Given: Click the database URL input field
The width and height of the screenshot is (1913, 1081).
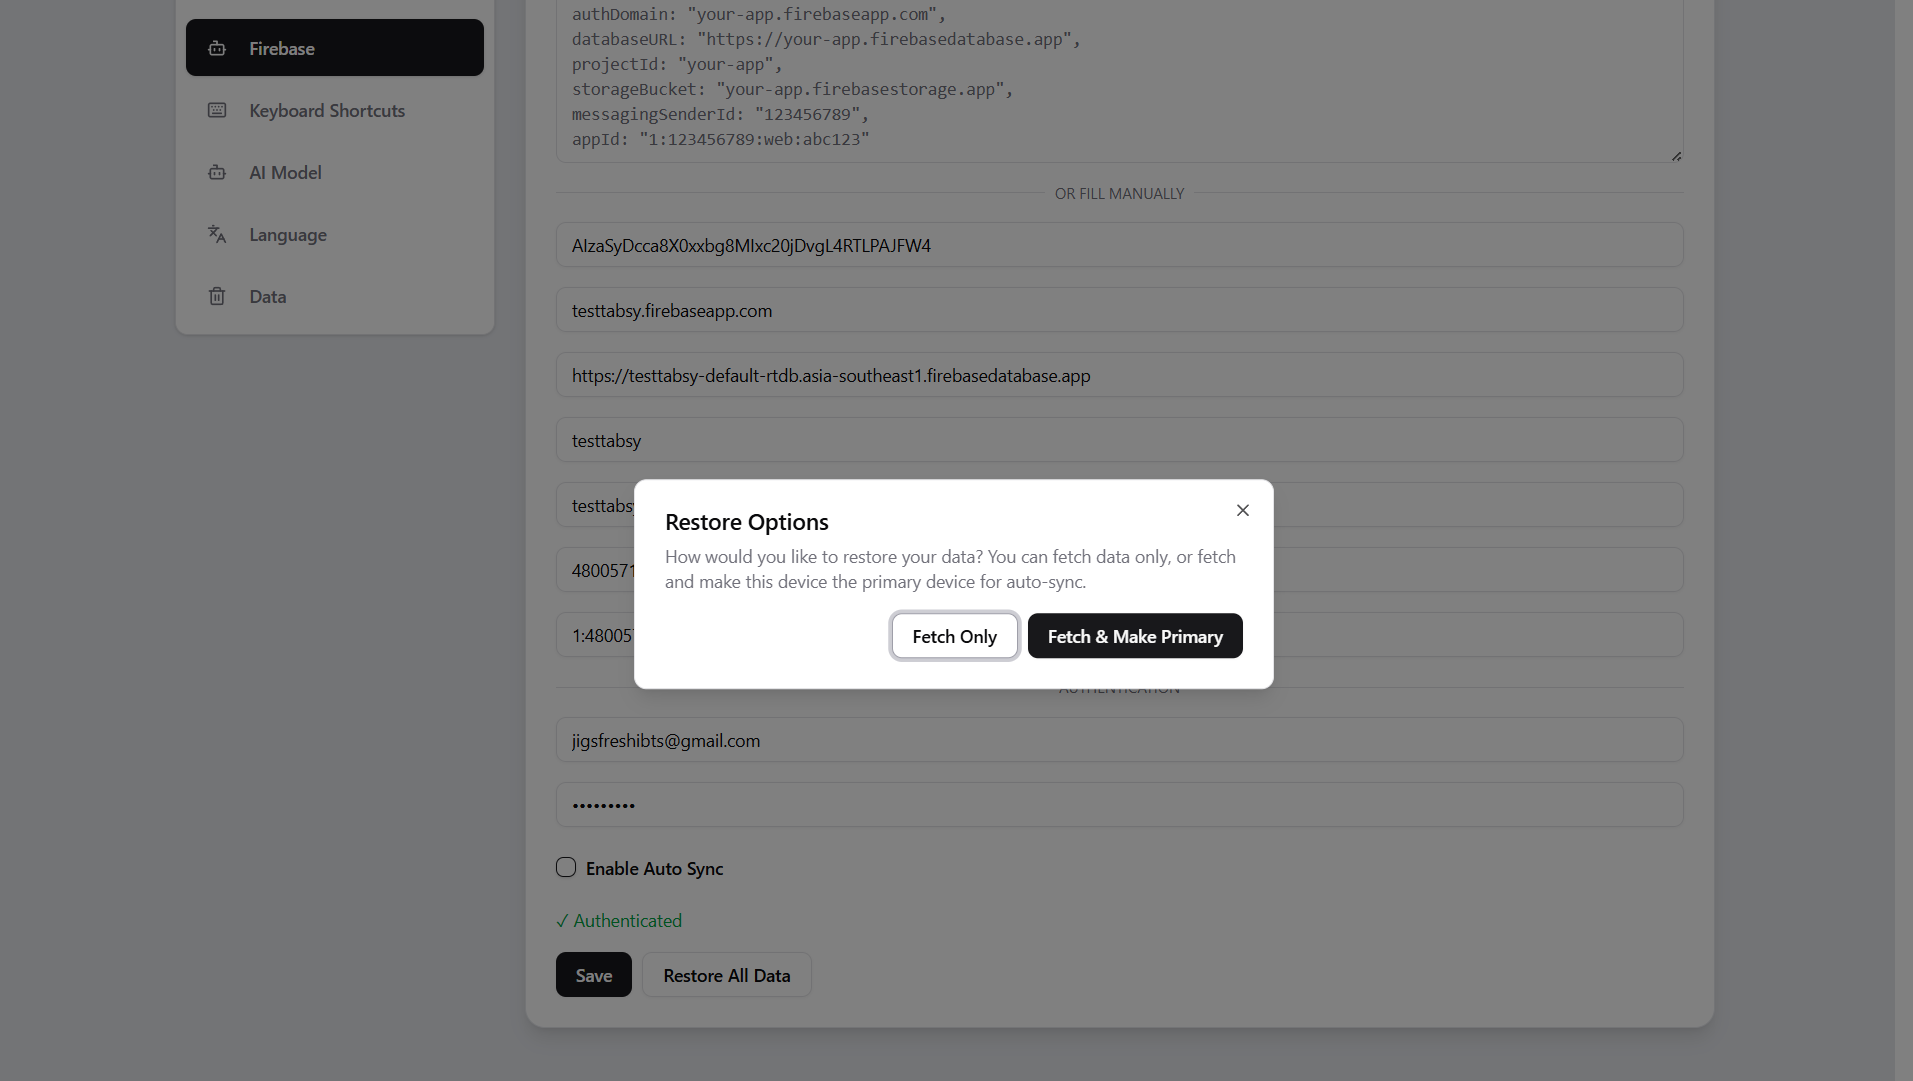Looking at the screenshot, I should (x=1120, y=375).
